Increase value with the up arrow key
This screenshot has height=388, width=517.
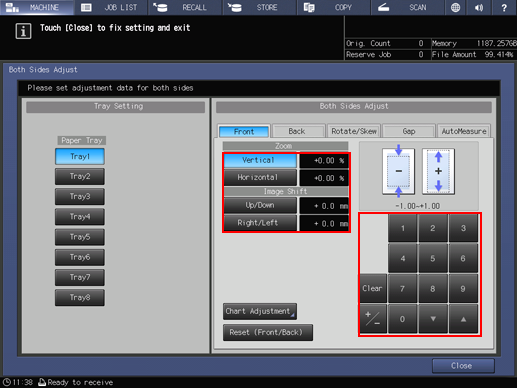pyautogui.click(x=463, y=319)
